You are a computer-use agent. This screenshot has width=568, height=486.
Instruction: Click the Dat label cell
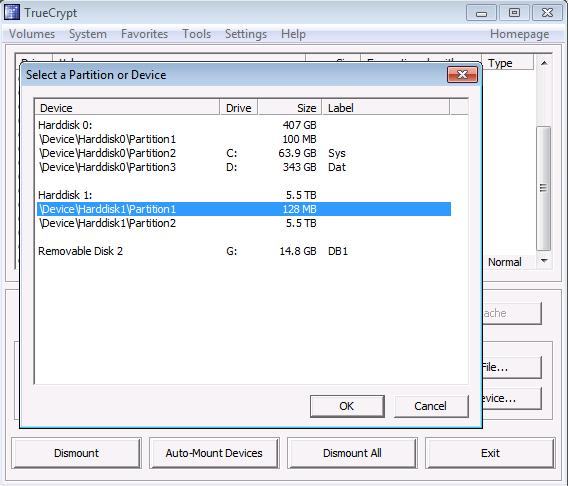(337, 167)
